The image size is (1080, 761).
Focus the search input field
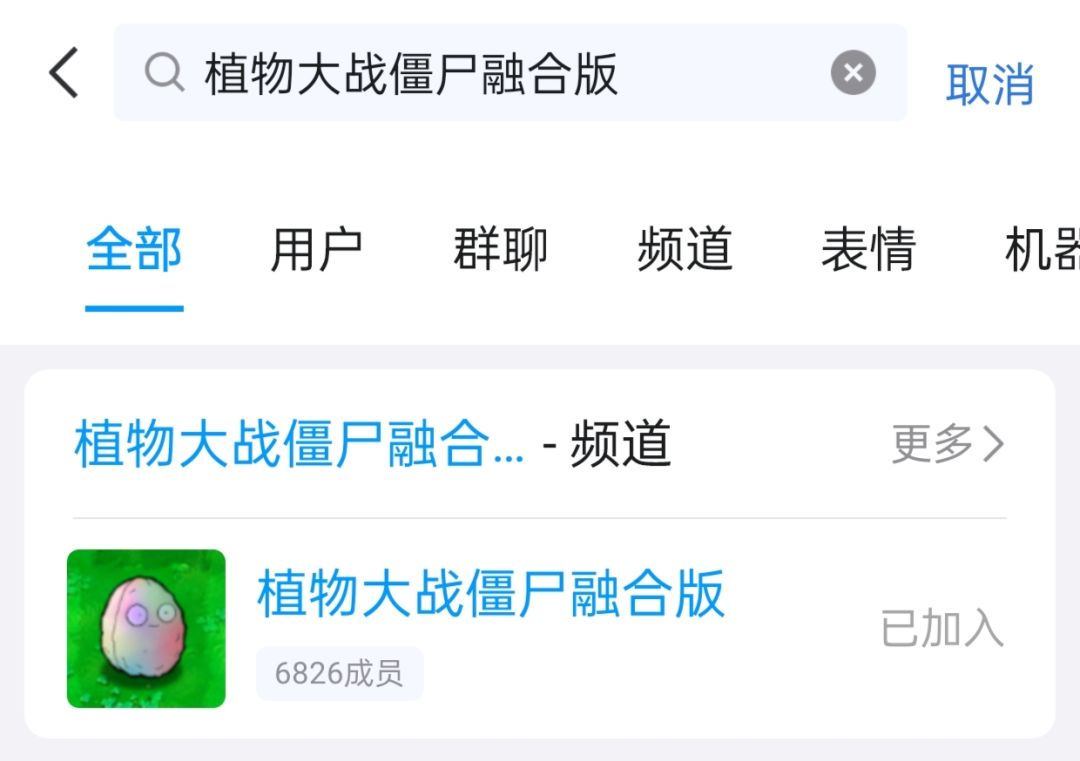[510, 72]
